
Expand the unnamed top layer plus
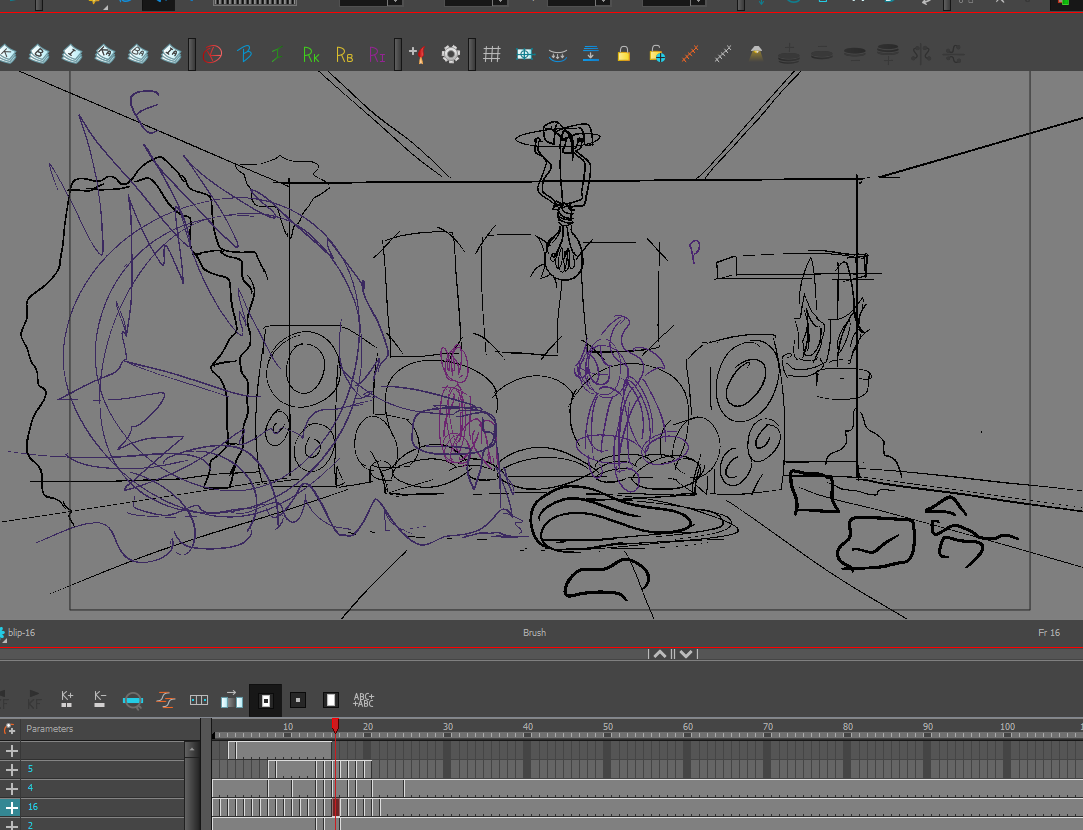pyautogui.click(x=12, y=751)
